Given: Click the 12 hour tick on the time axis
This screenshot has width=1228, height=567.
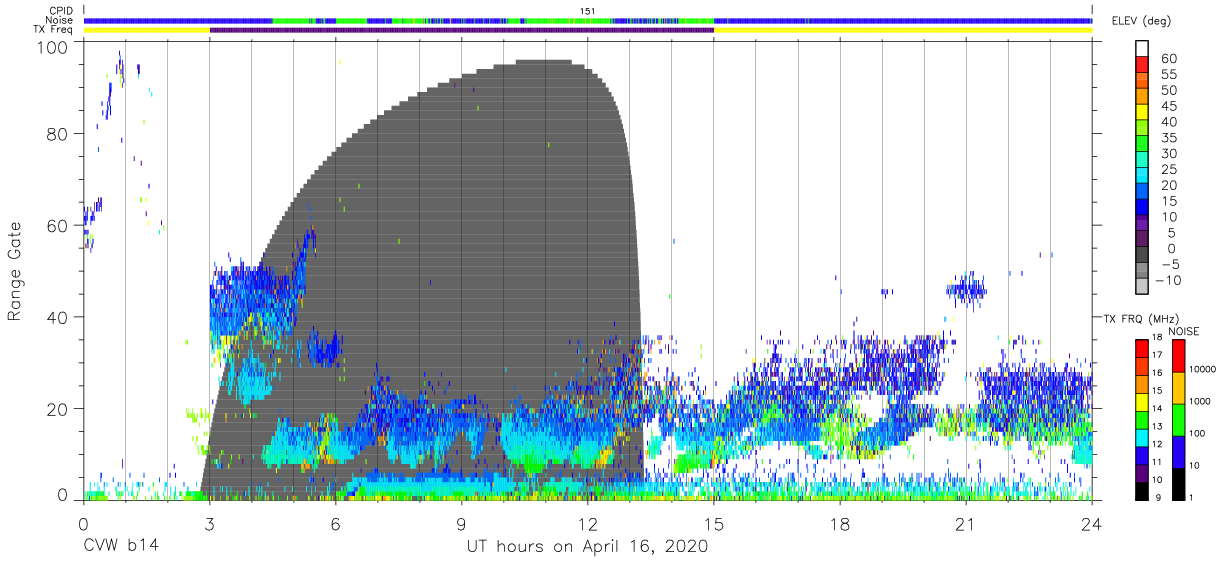Looking at the screenshot, I should [587, 525].
